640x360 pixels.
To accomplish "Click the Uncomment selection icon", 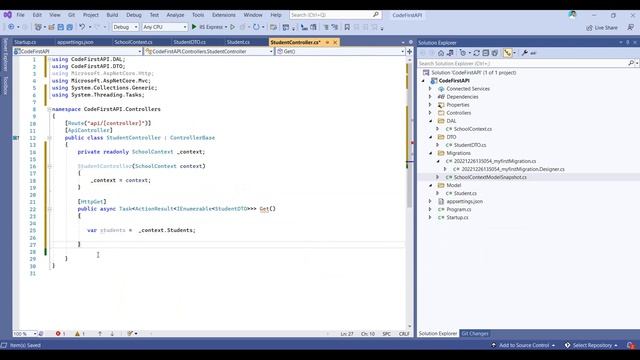I will pos(335,27).
